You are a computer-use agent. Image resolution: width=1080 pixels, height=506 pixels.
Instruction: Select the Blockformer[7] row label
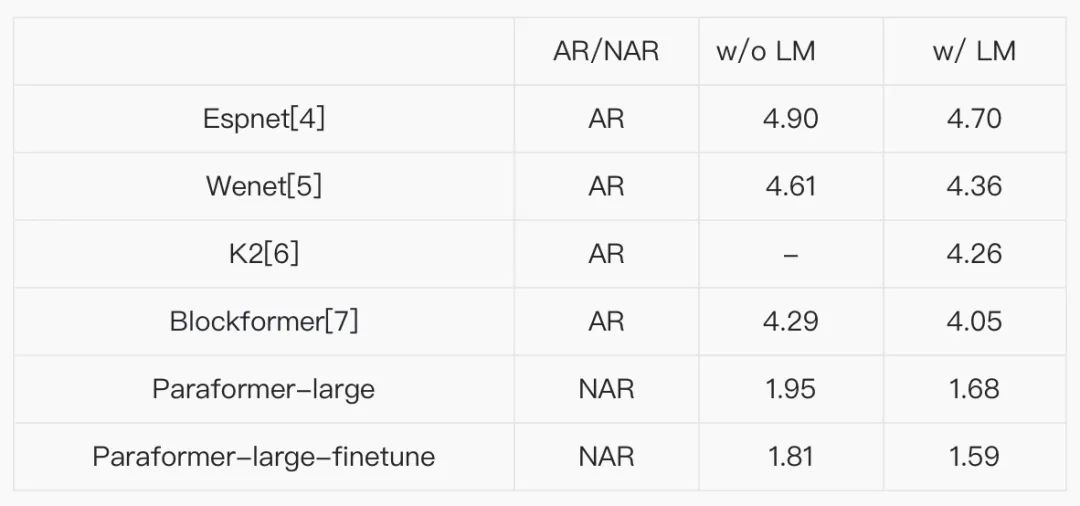pos(264,321)
